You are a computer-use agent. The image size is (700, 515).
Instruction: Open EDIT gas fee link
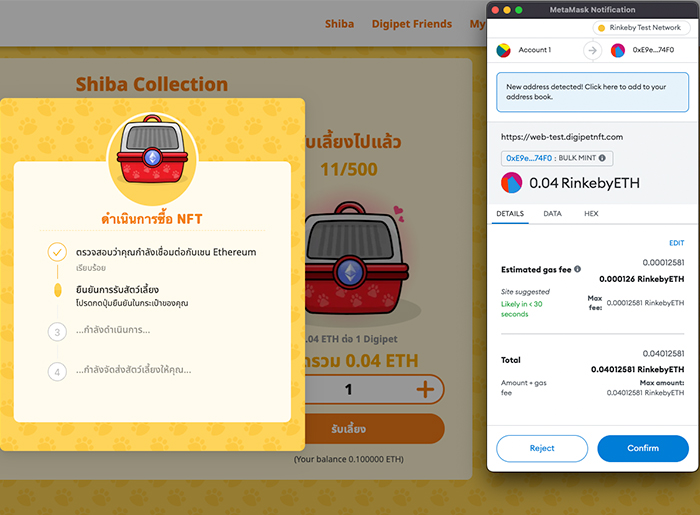[676, 243]
